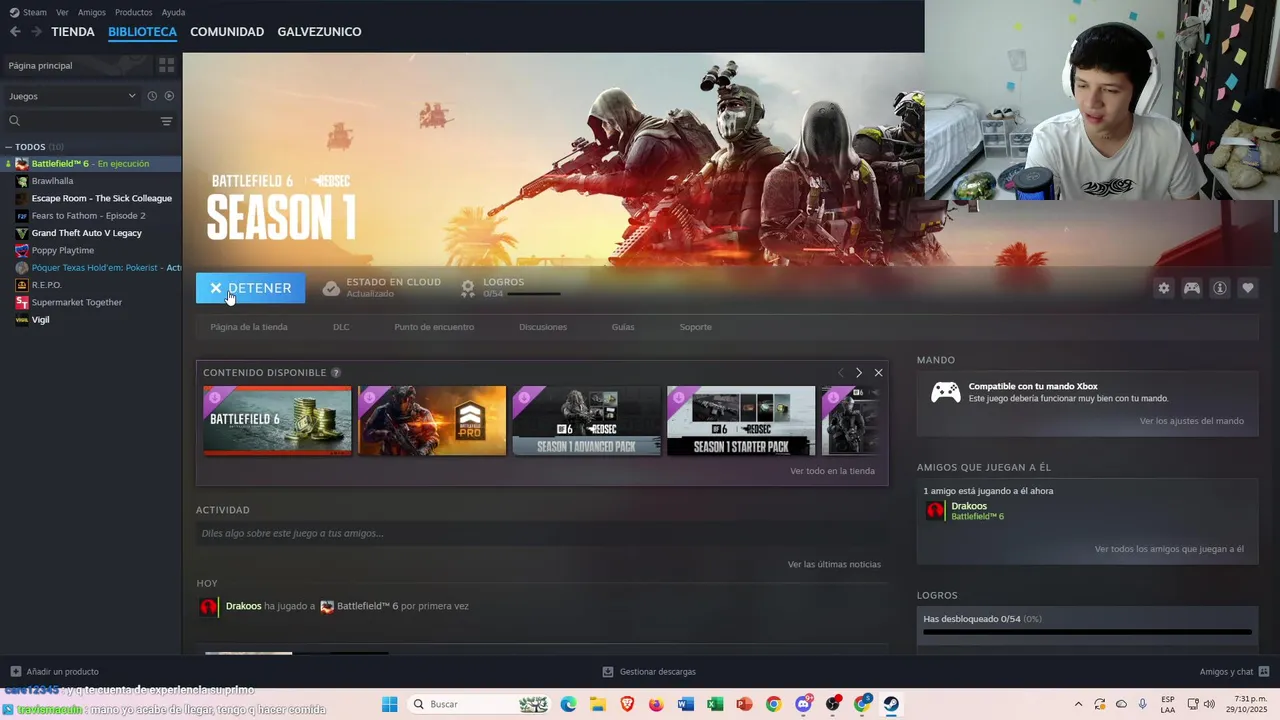Open game info icon in header
1280x720 pixels.
1220,288
